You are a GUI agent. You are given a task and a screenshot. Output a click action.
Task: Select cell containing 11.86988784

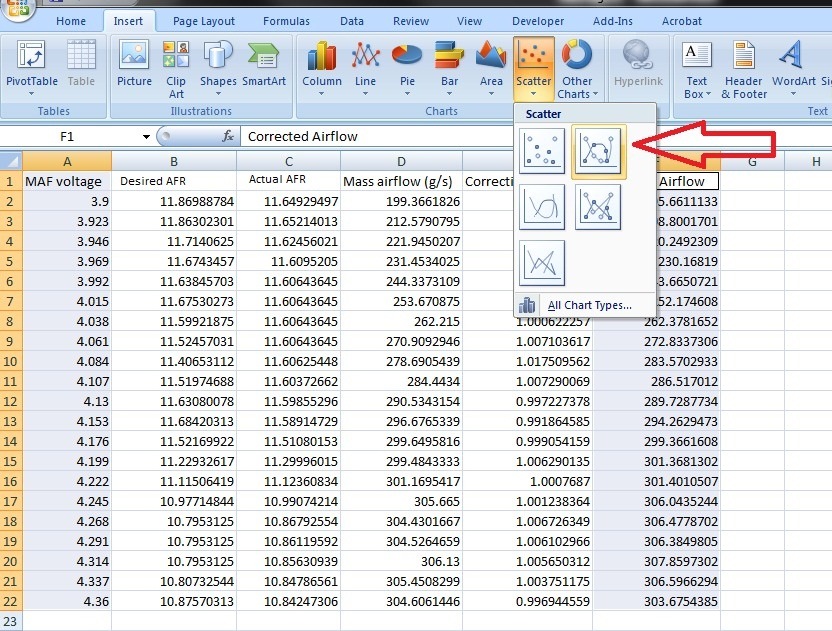pyautogui.click(x=174, y=201)
